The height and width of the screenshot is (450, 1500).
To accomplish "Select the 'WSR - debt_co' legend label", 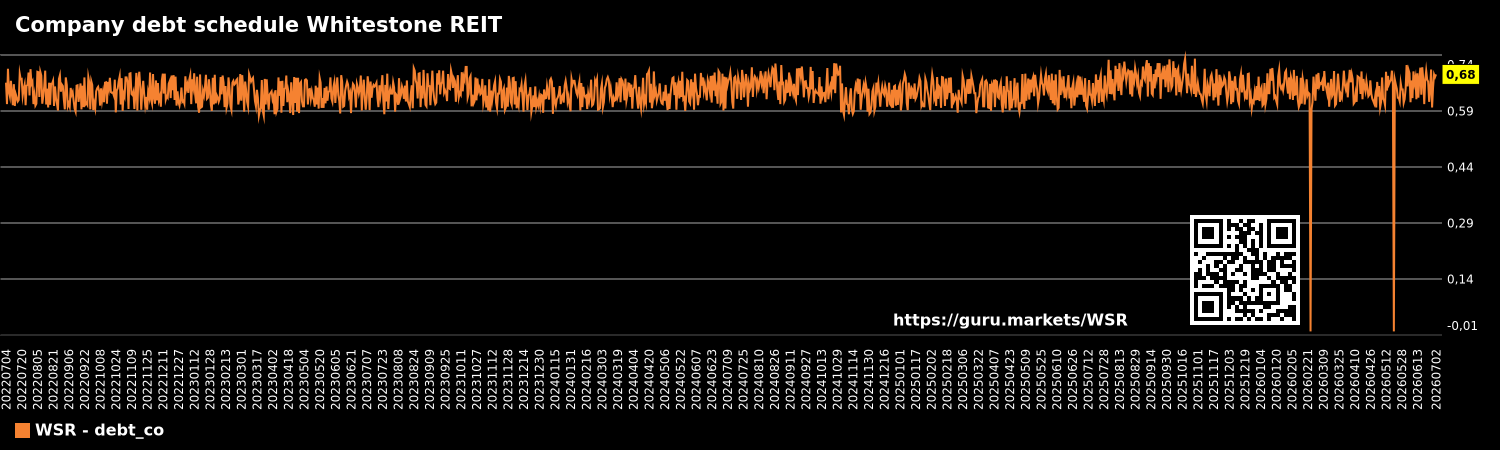I will pyautogui.click(x=99, y=431).
